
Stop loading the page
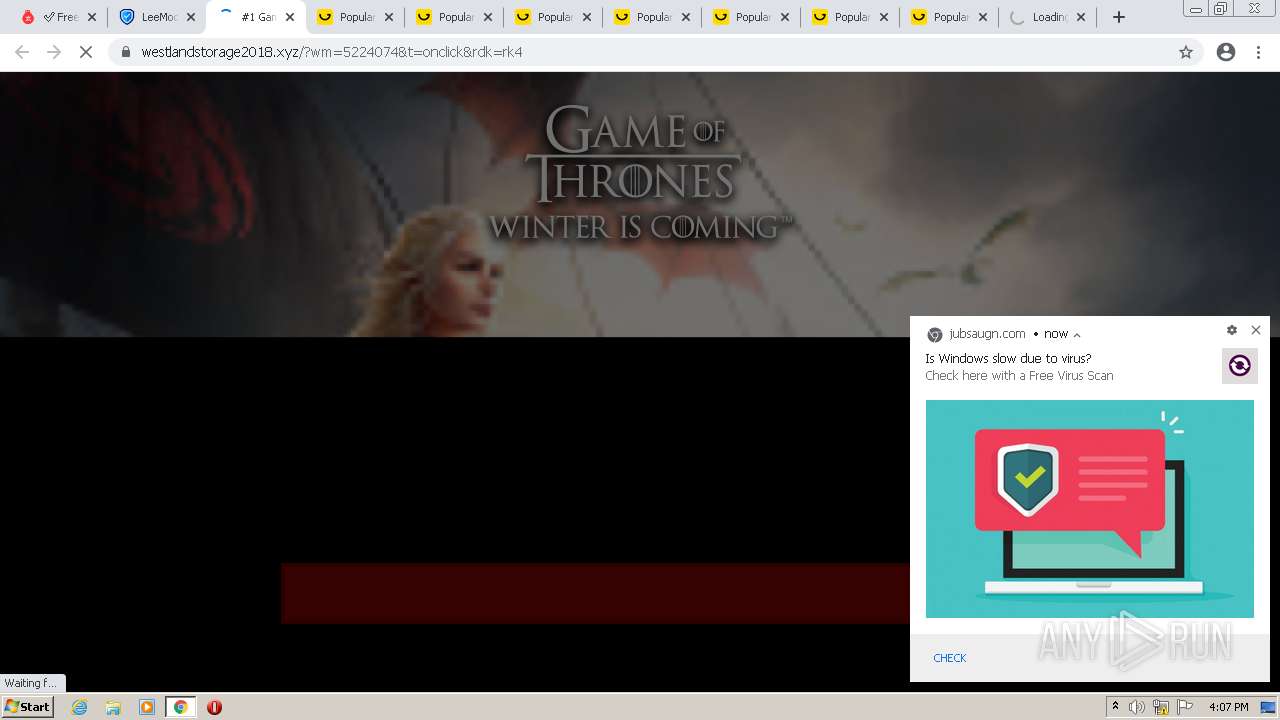click(86, 52)
